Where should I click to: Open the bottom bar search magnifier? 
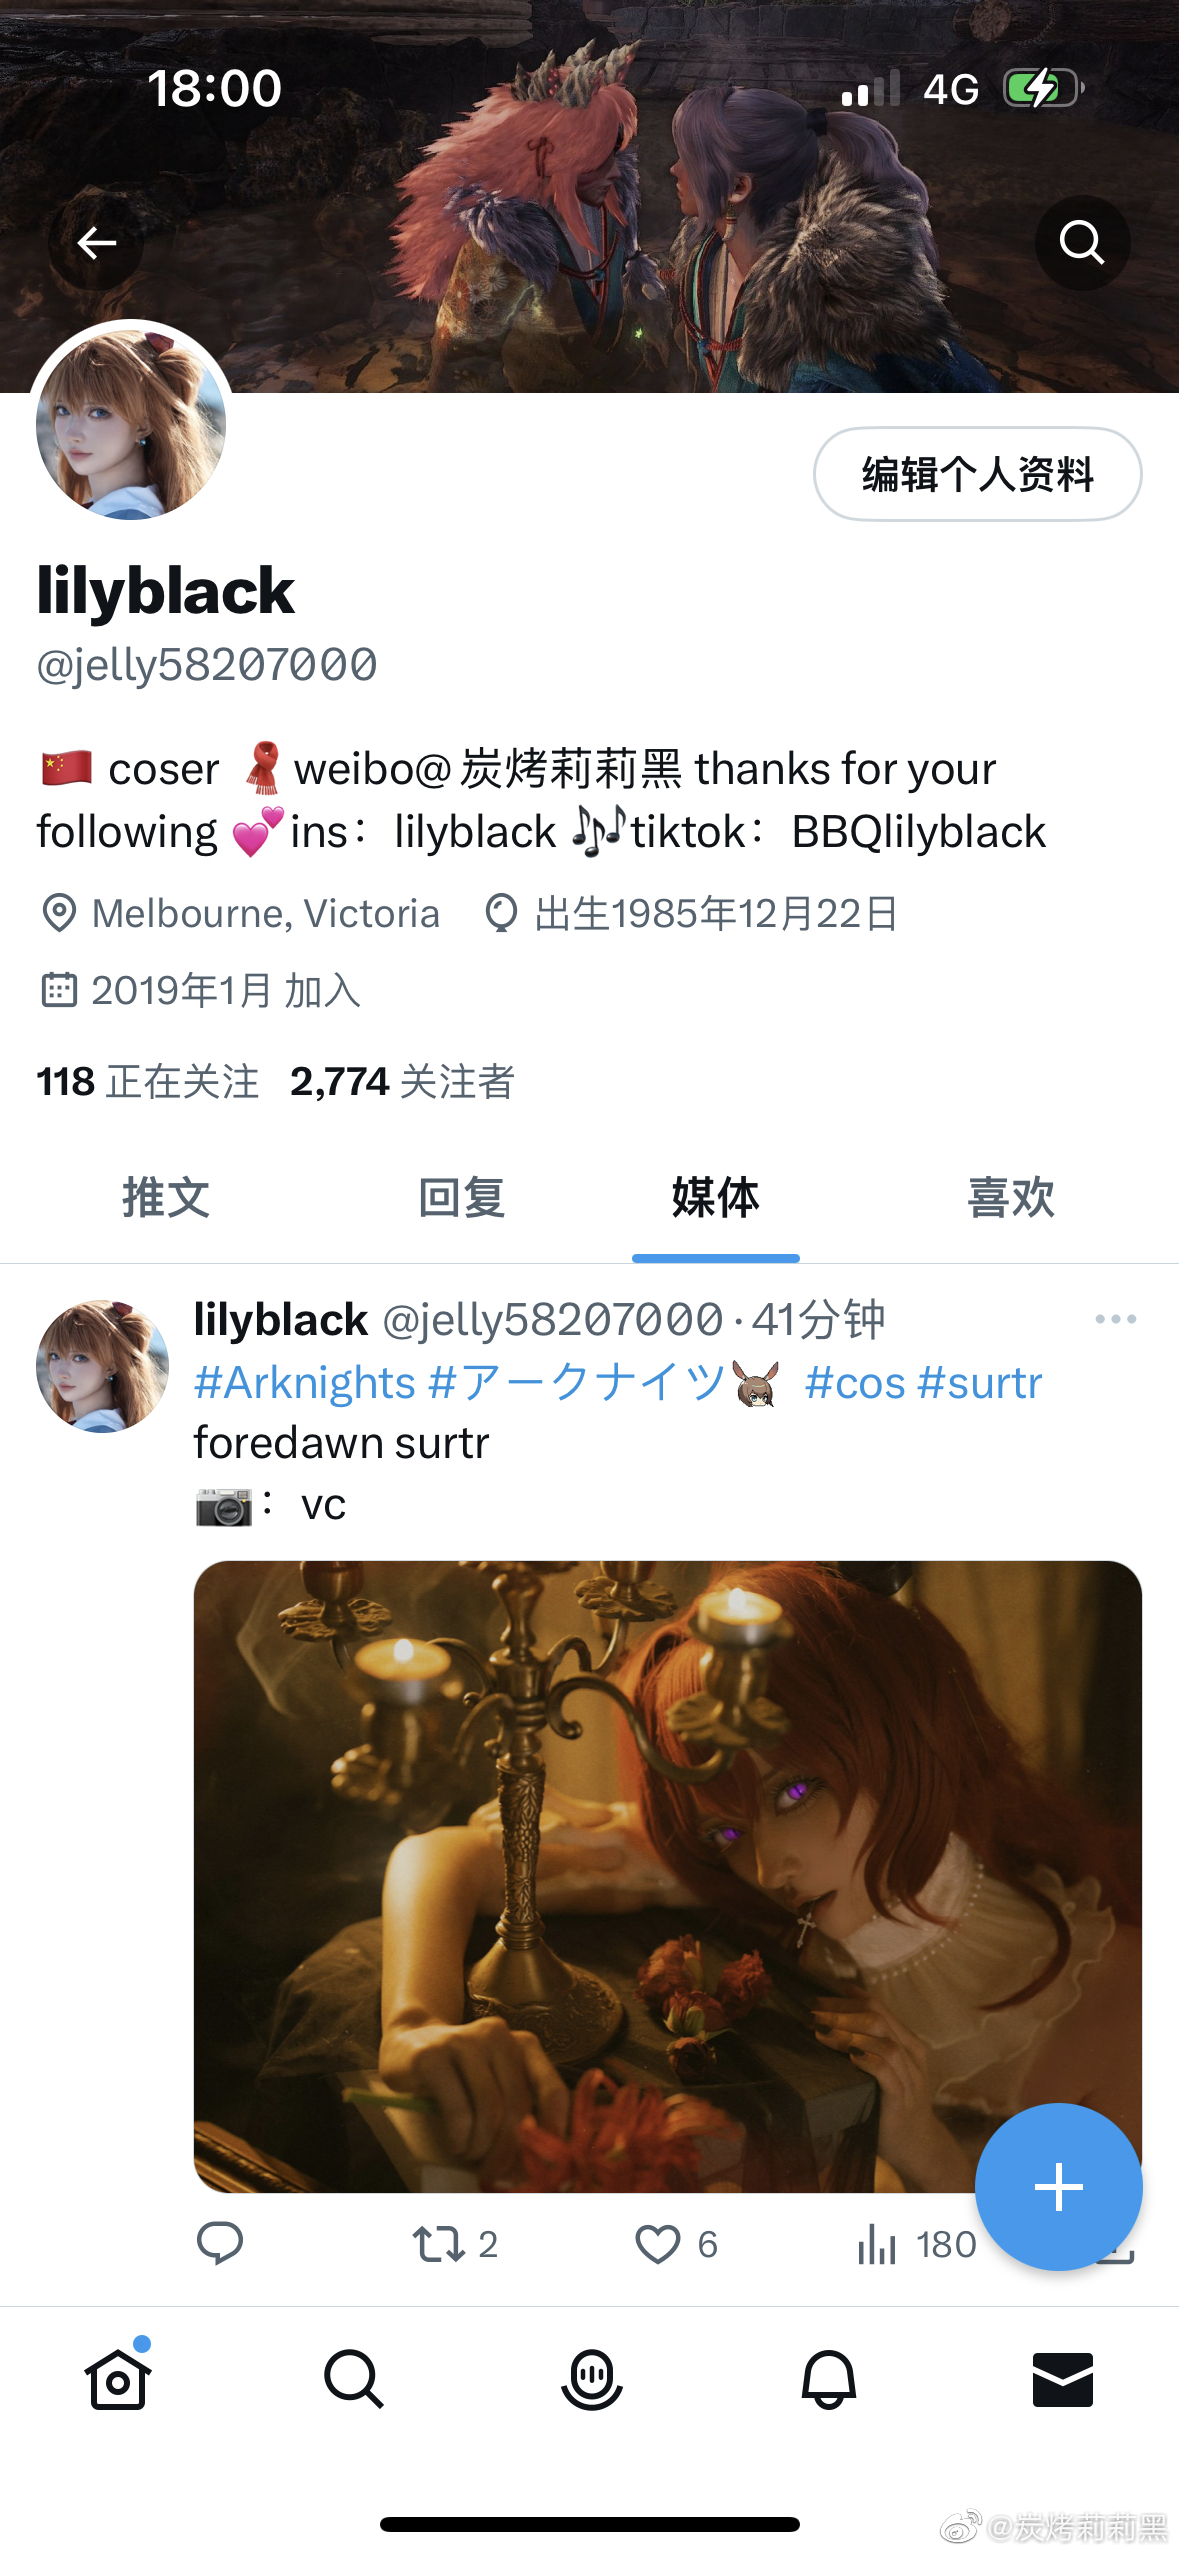pyautogui.click(x=354, y=2378)
